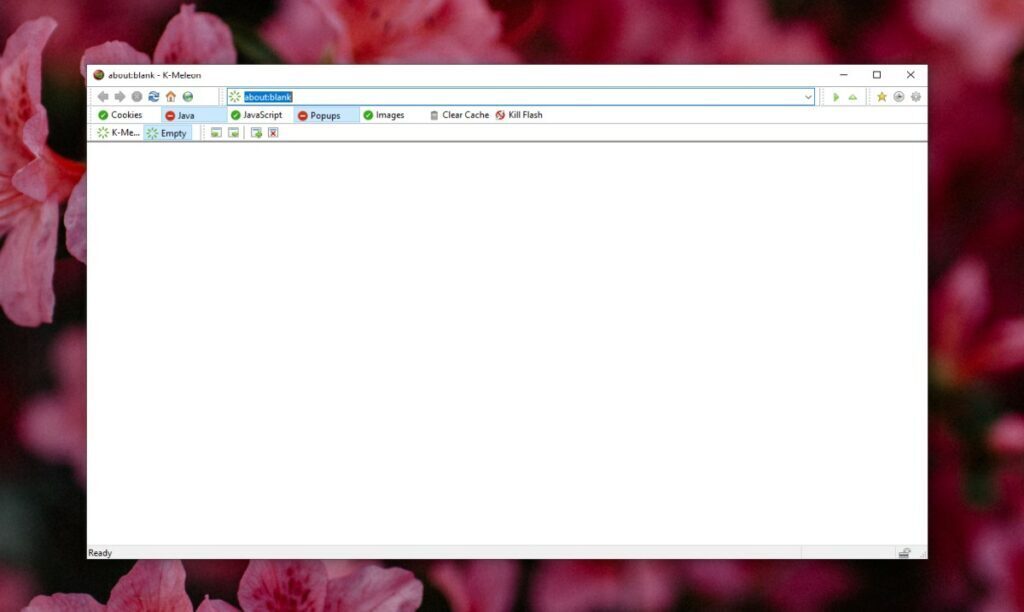1024x612 pixels.
Task: Click the Back navigation arrow
Action: click(103, 97)
